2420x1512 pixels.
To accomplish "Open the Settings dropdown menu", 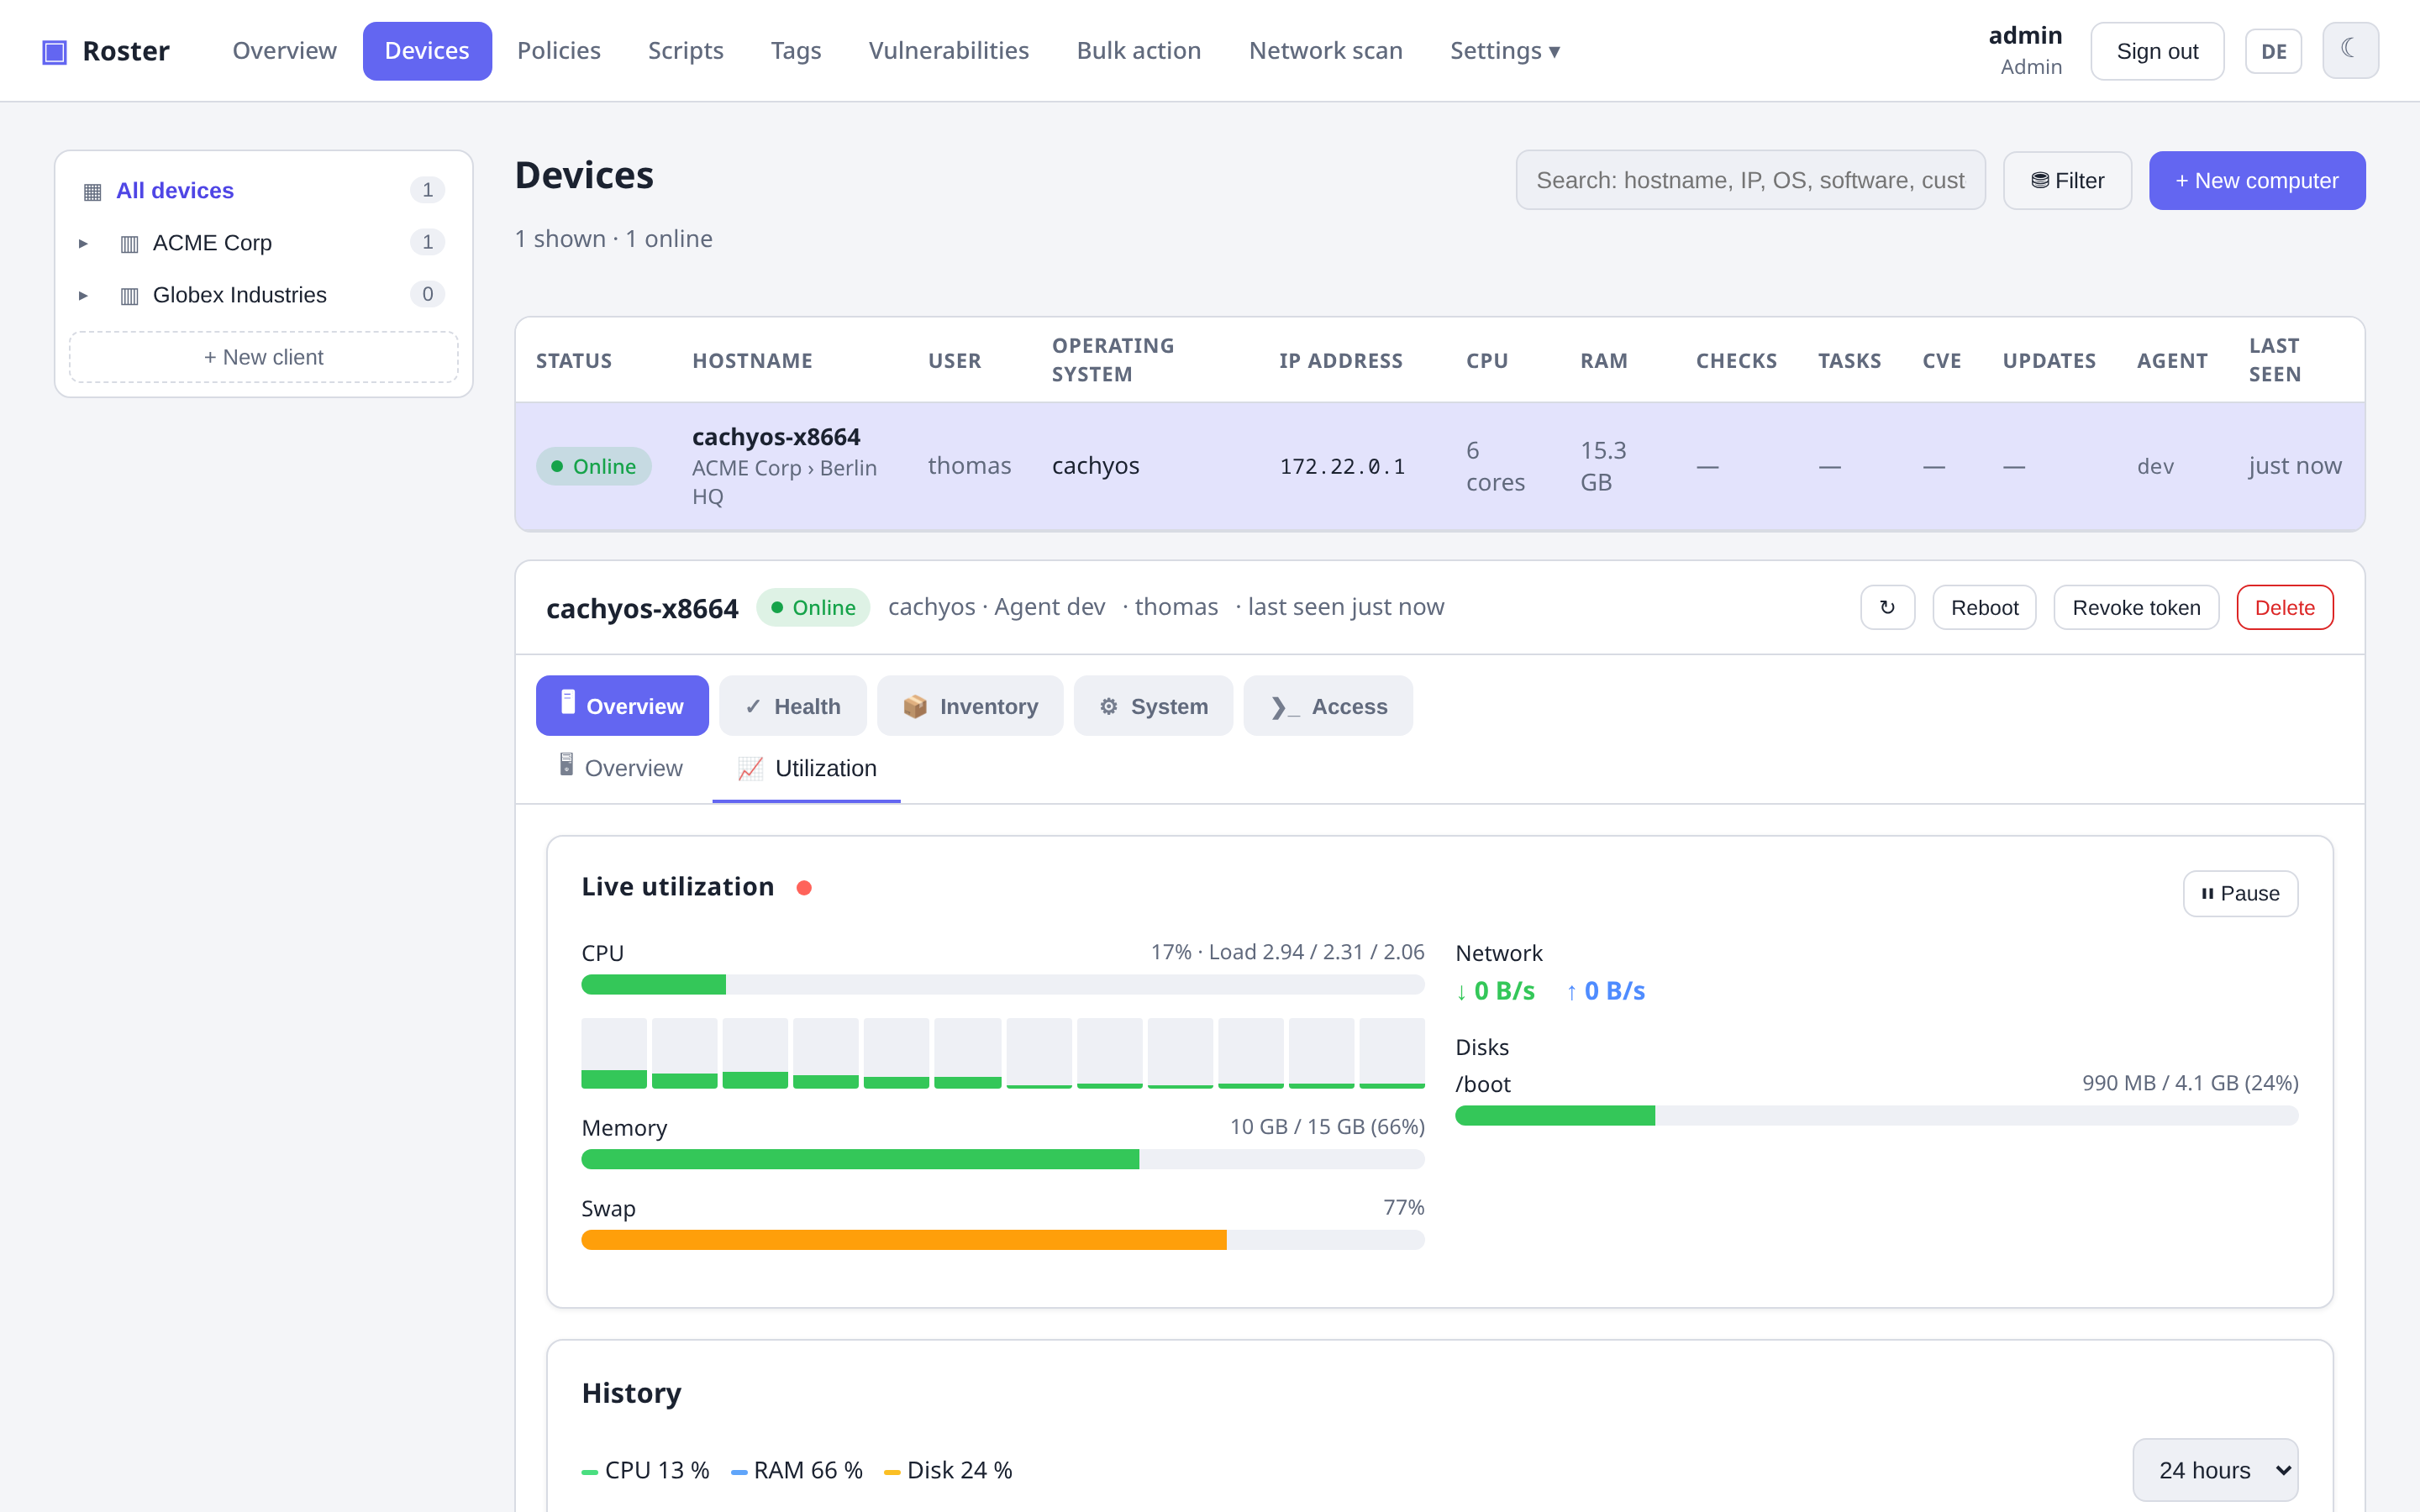I will (1505, 51).
